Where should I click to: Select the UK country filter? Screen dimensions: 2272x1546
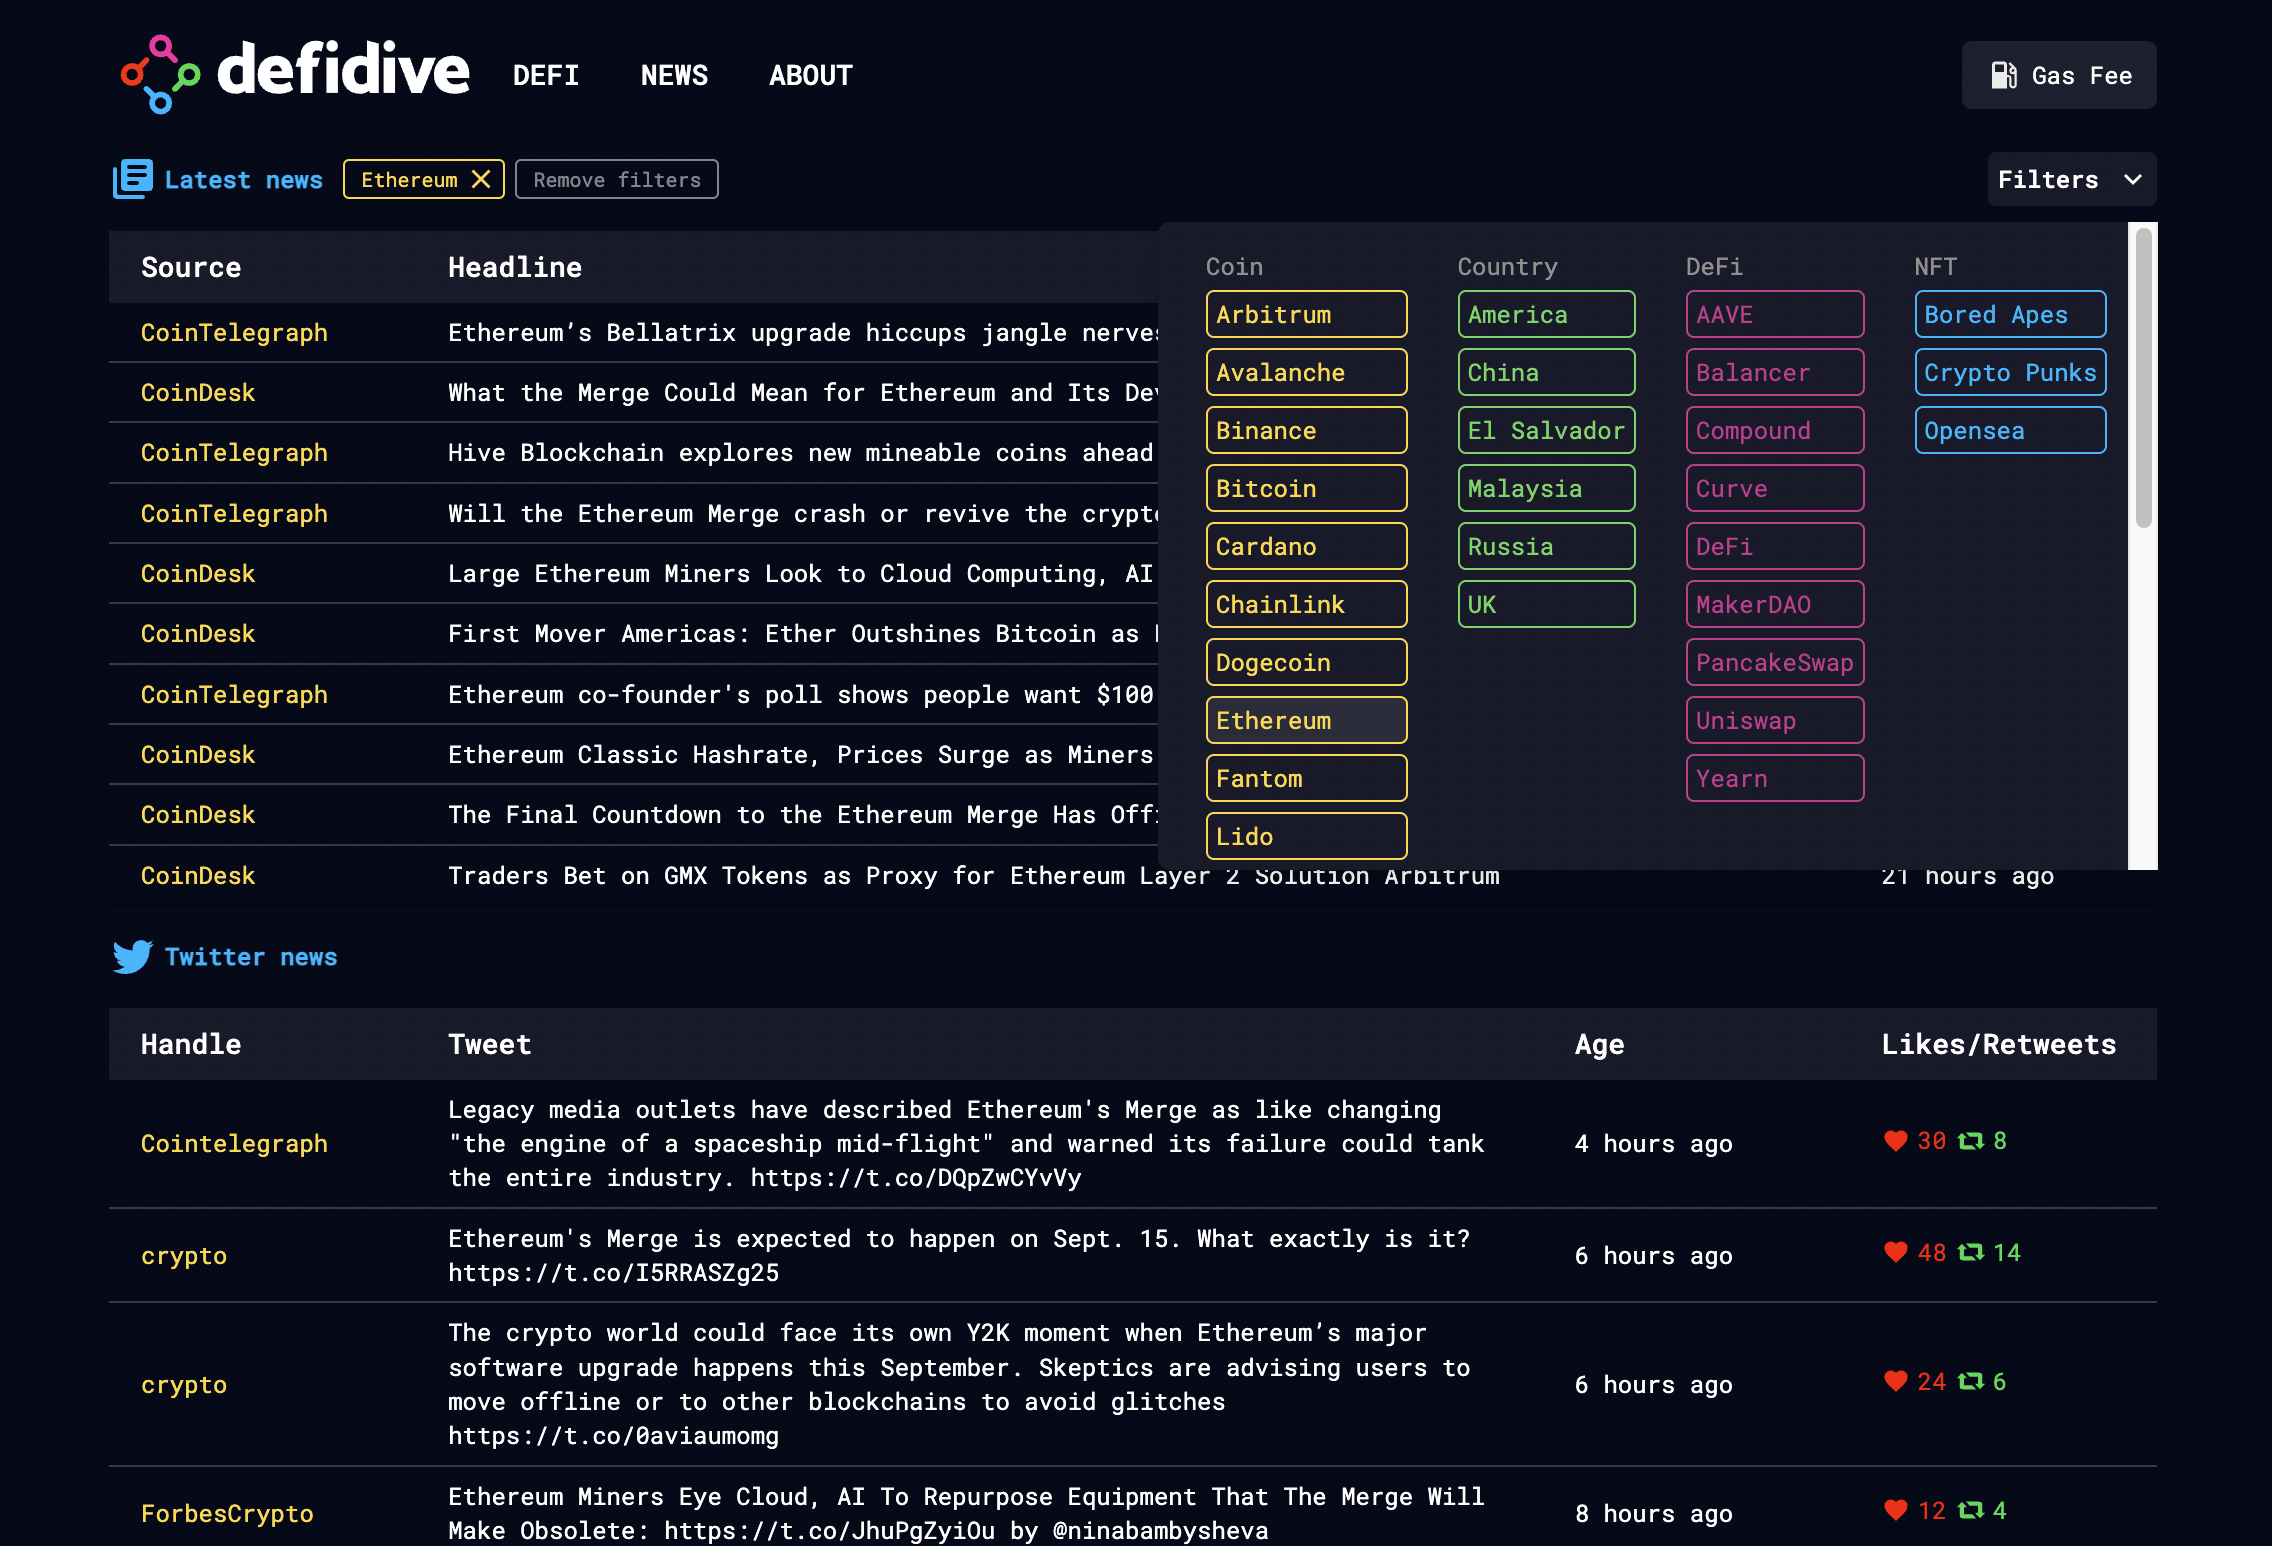pyautogui.click(x=1546, y=604)
